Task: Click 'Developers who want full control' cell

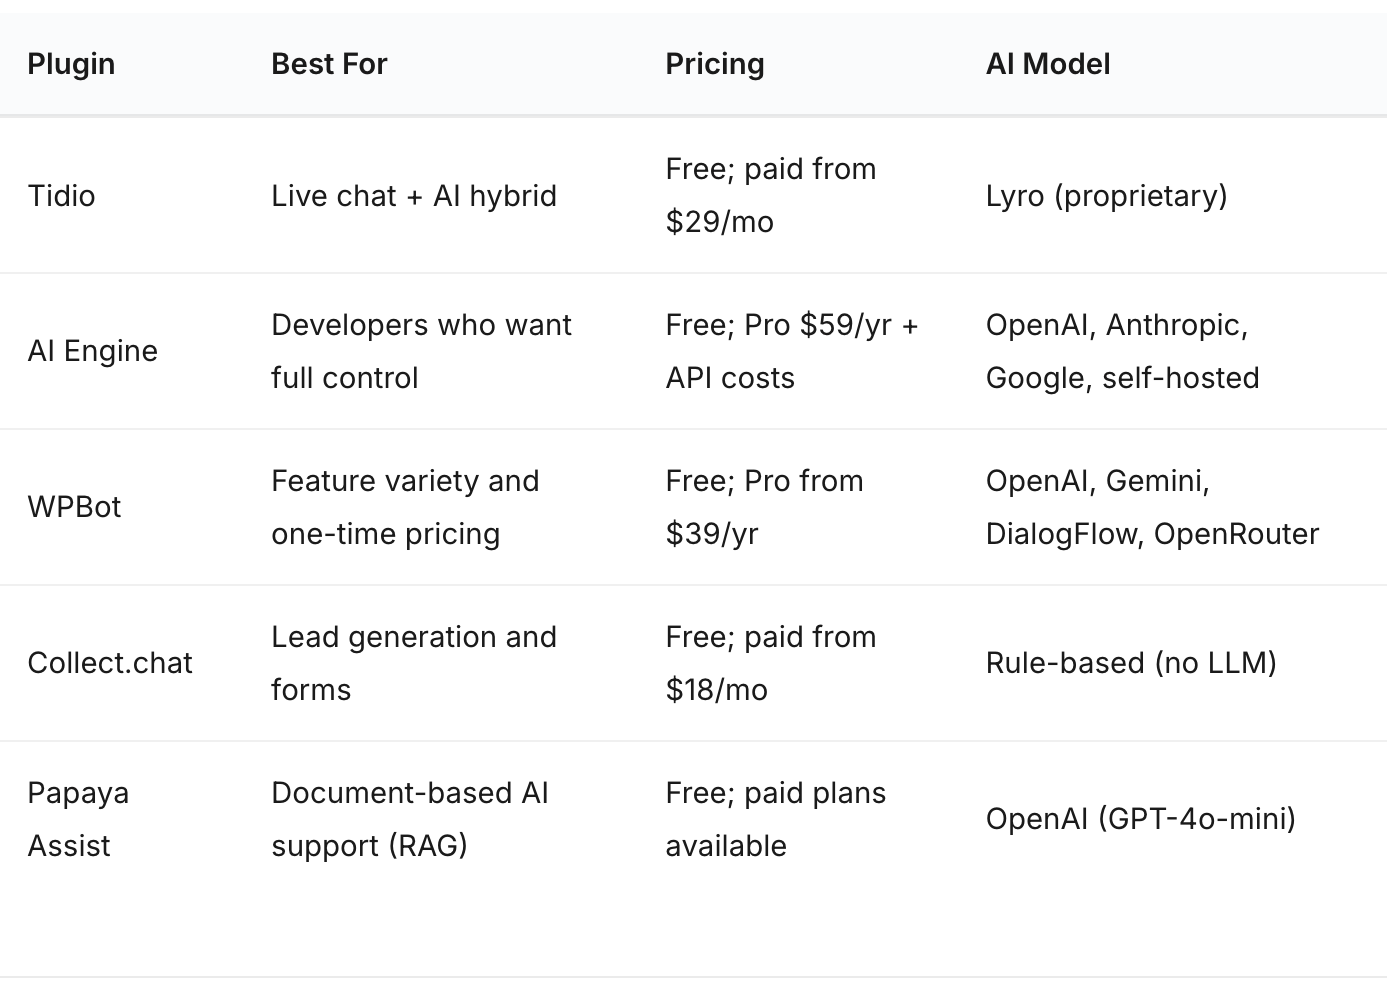Action: click(x=421, y=351)
